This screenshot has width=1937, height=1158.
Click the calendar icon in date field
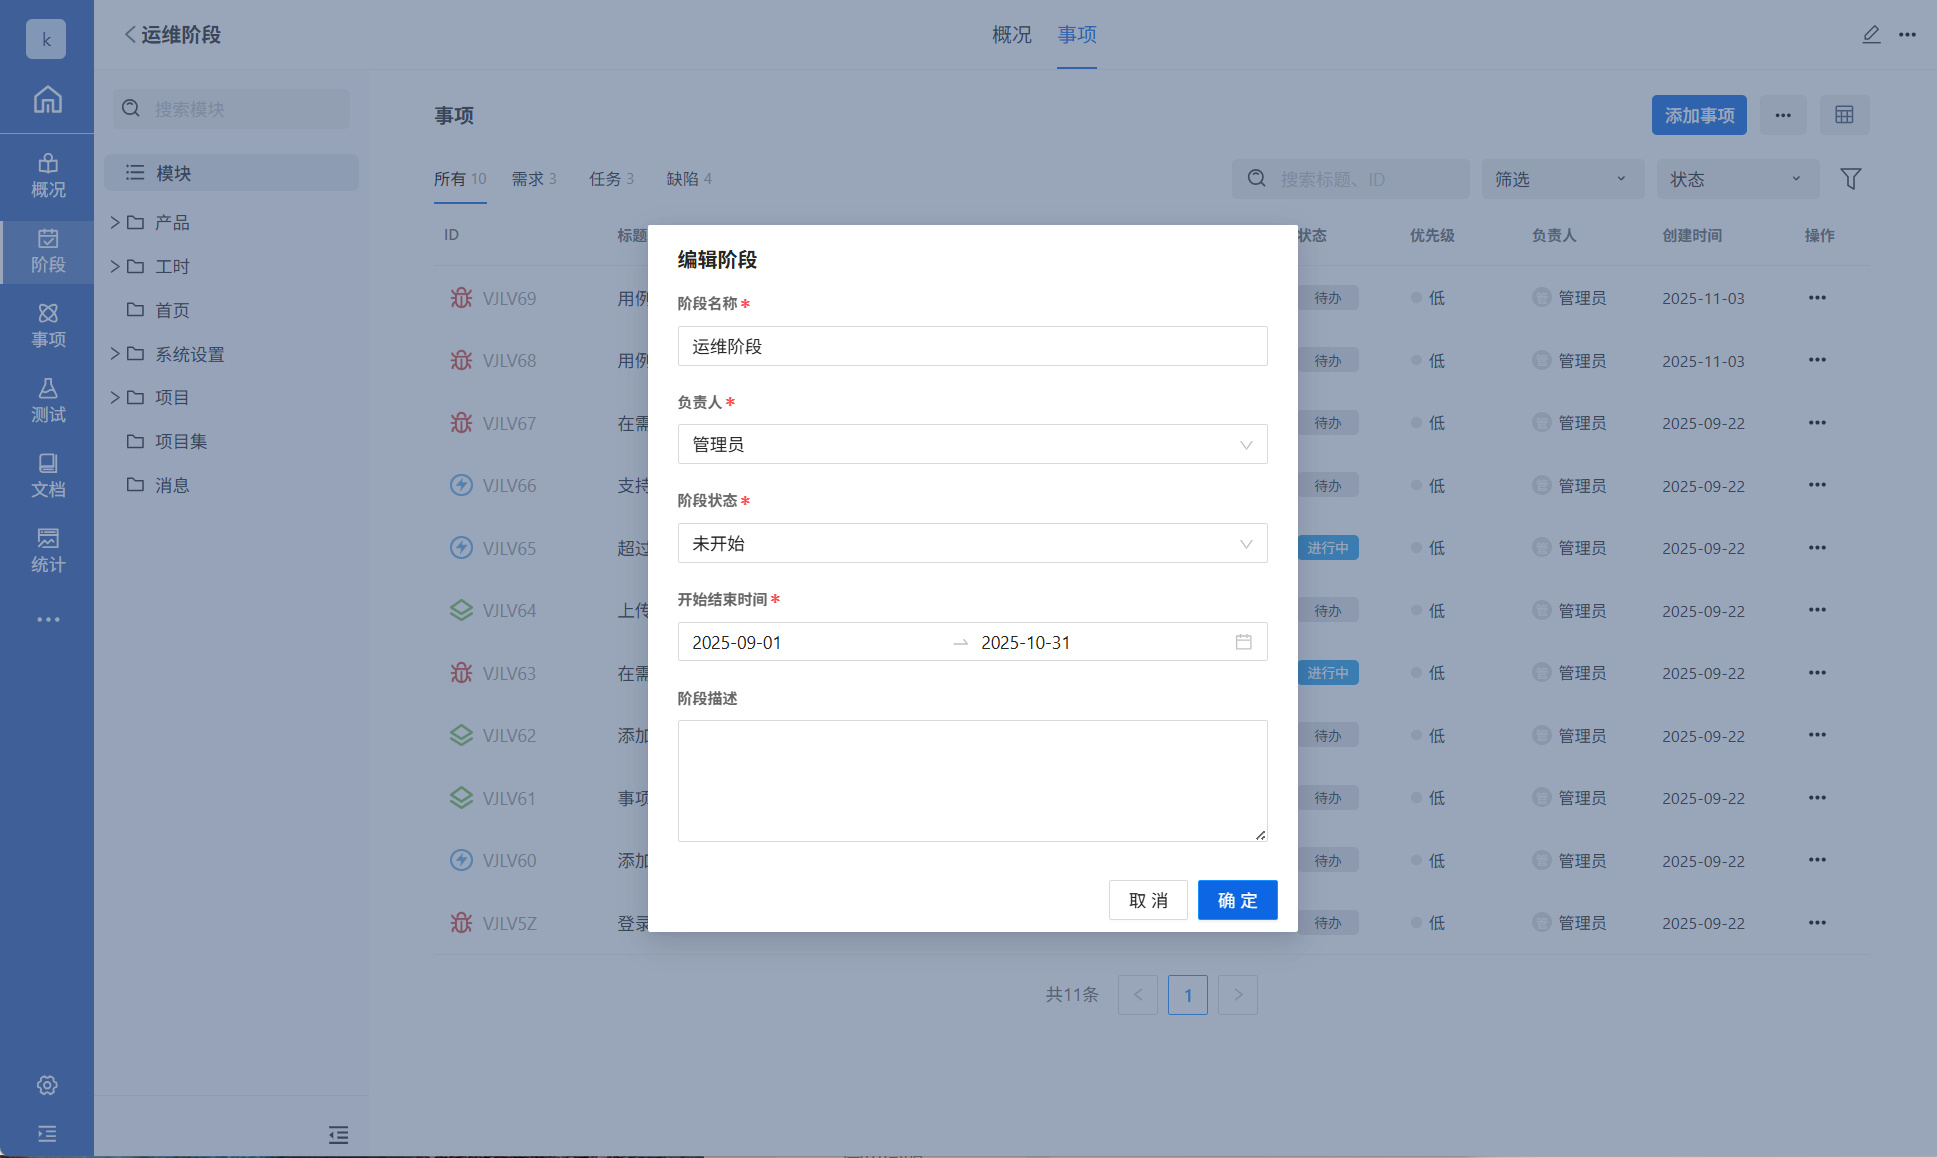[x=1243, y=642]
